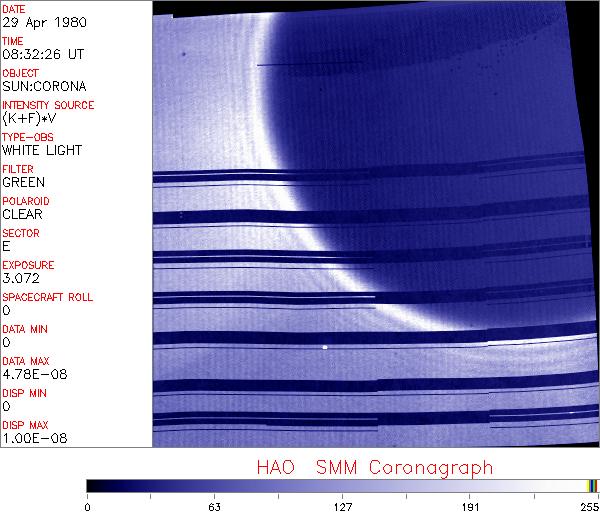The height and width of the screenshot is (512, 600).
Task: Click the 255 tick label under color bar
Action: pyautogui.click(x=589, y=505)
